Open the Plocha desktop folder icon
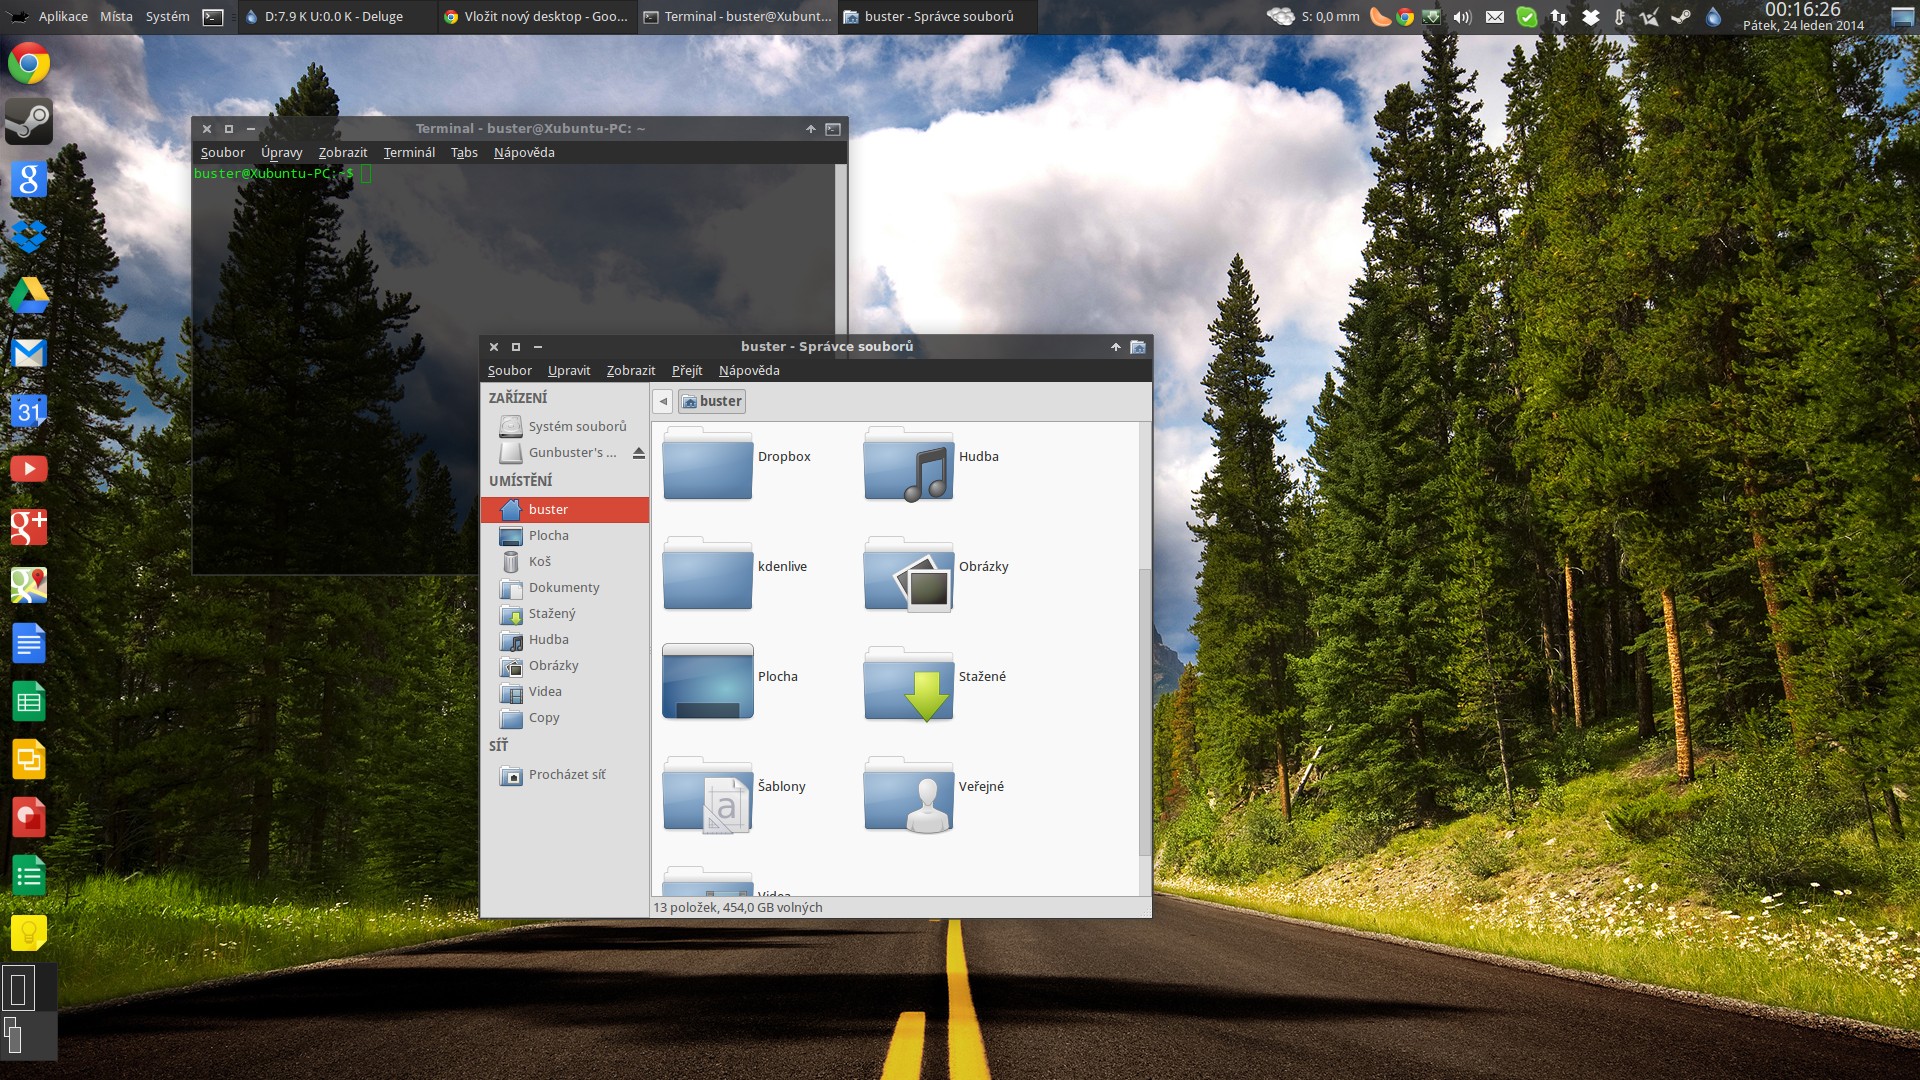Viewport: 1920px width, 1080px height. (707, 681)
